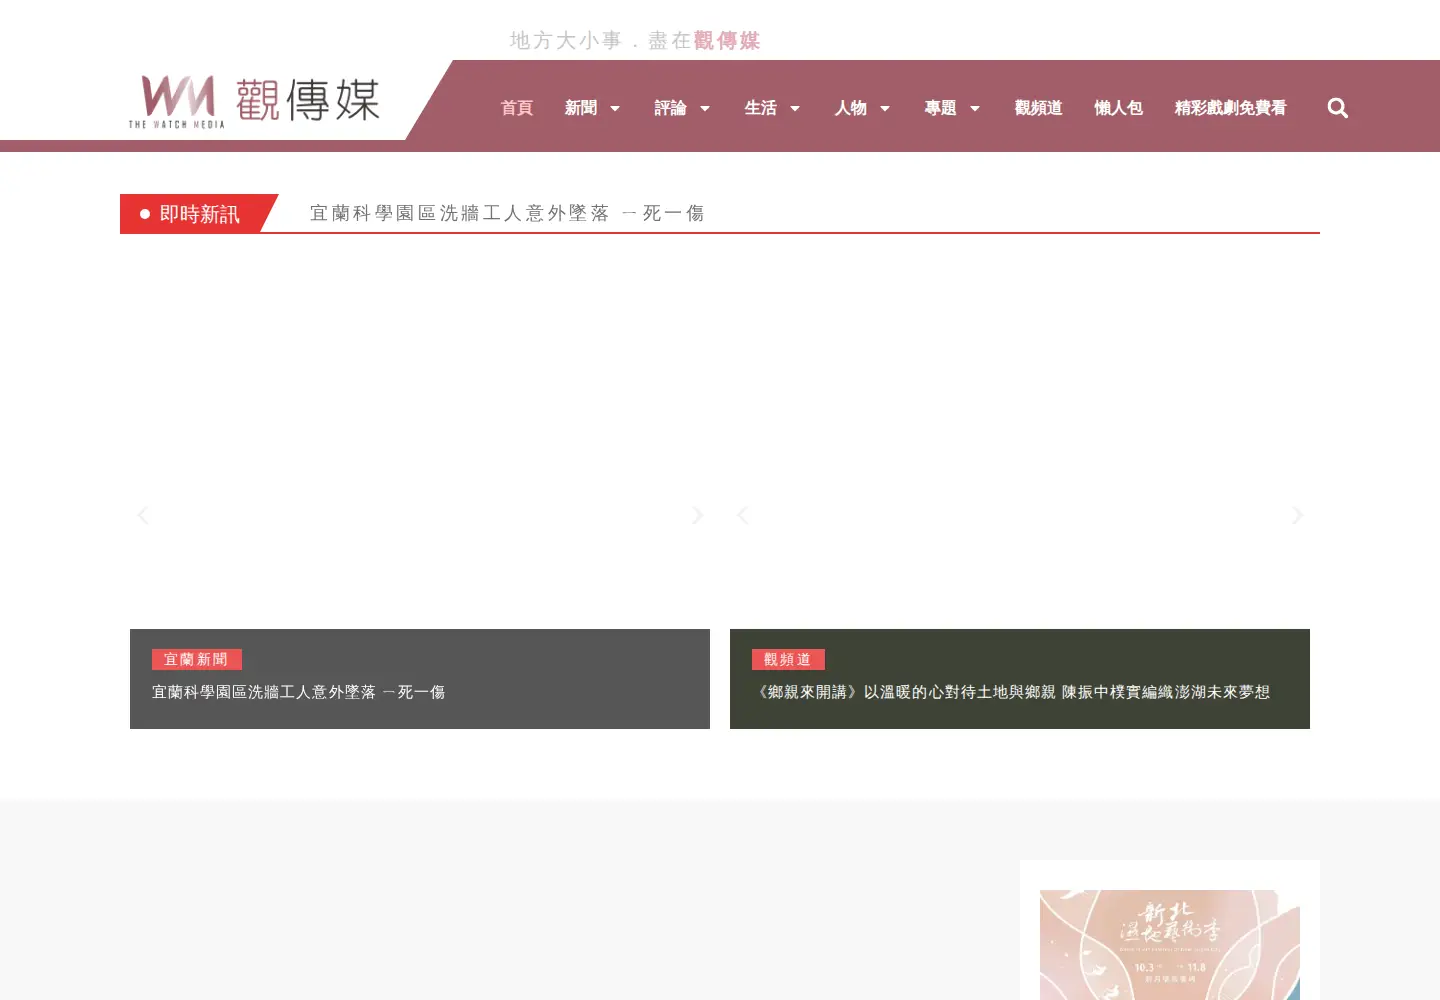
Task: Go to previous slide in right carousel
Action: (x=743, y=515)
